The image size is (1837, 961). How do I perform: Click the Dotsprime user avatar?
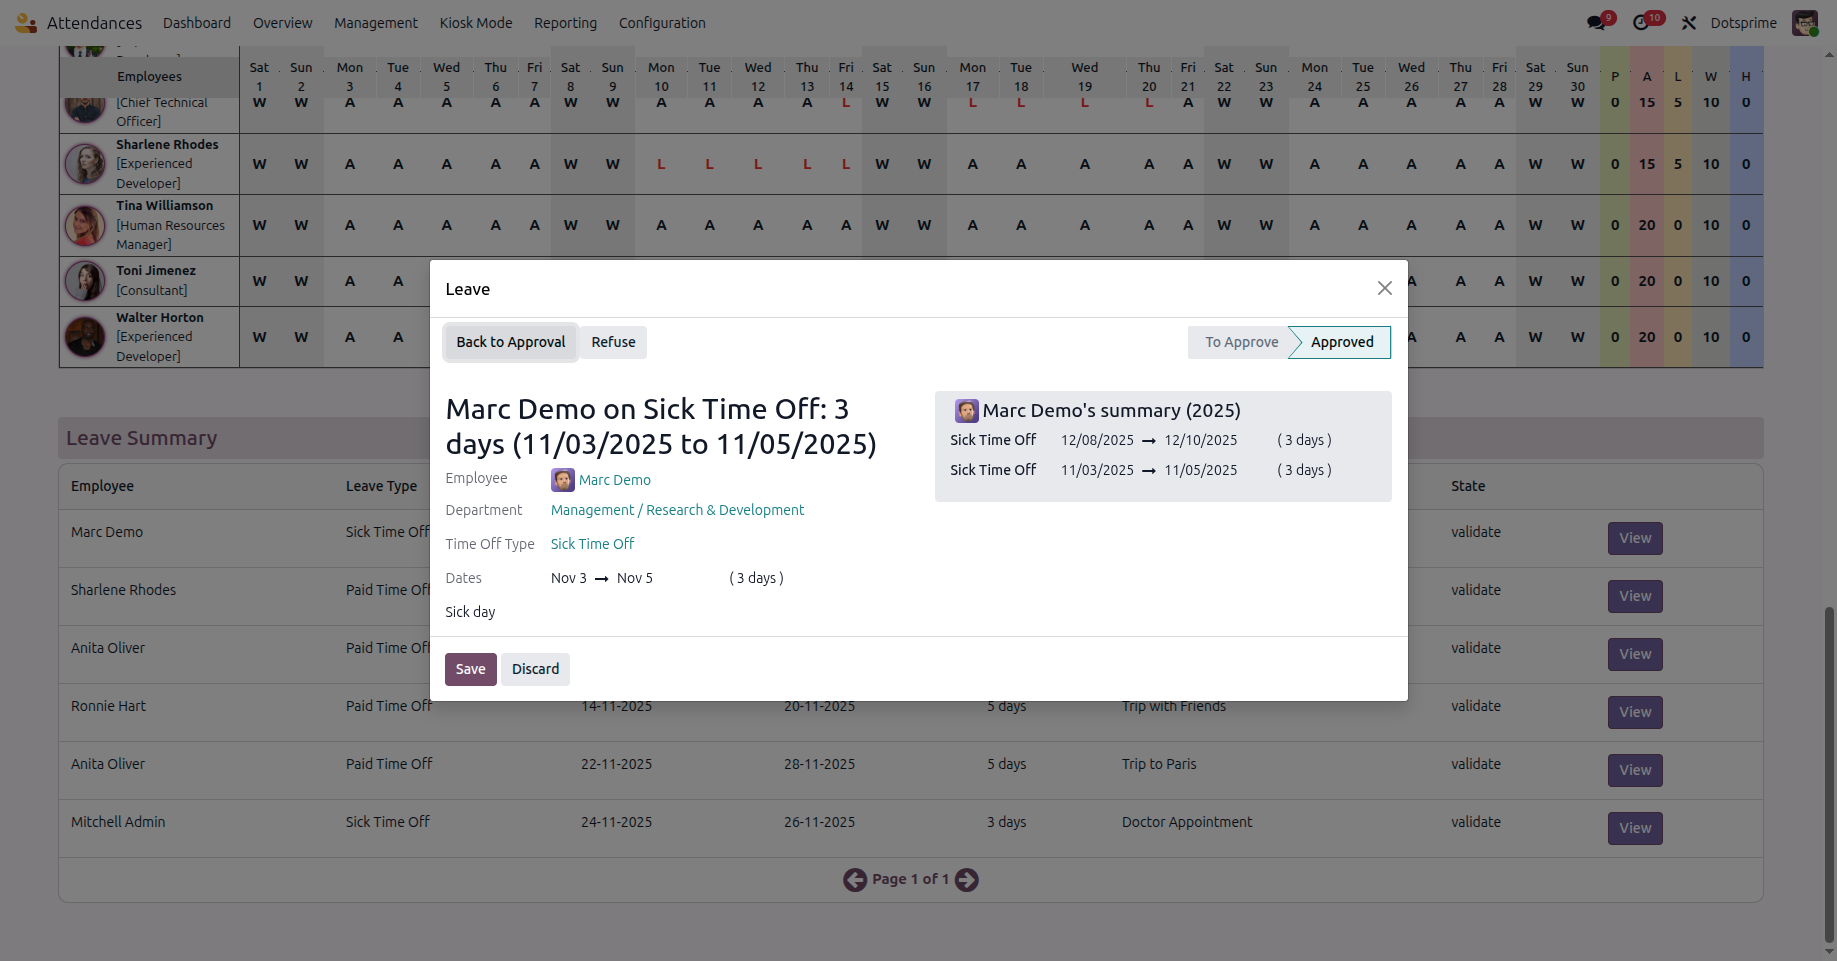[1805, 22]
